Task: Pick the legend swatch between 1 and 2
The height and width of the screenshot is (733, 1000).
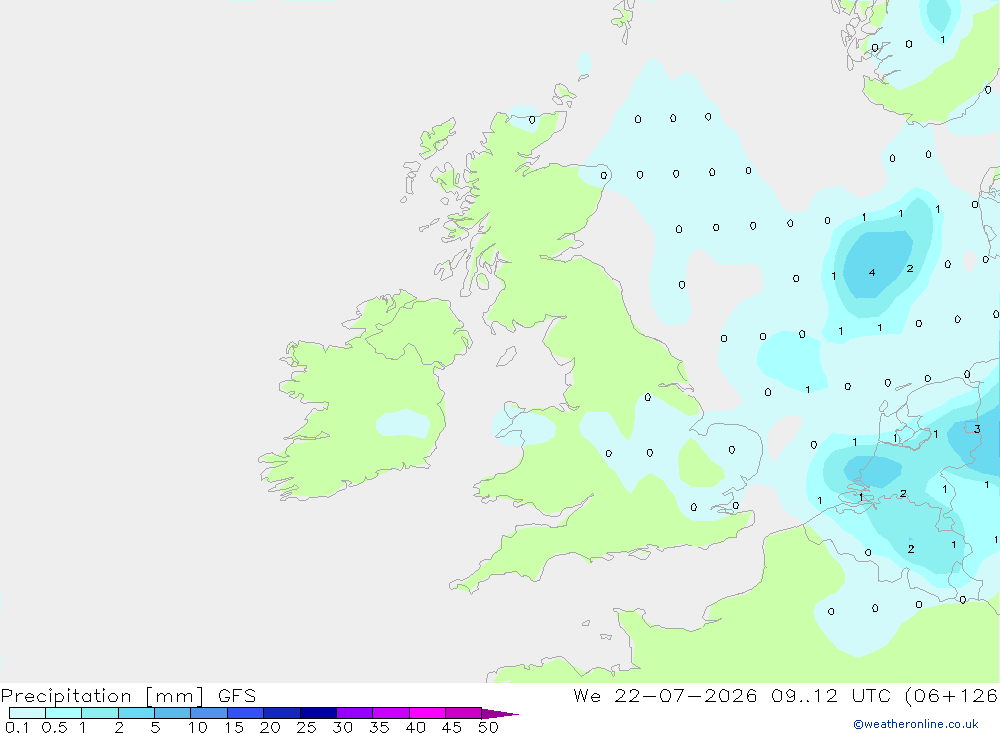Action: click(100, 713)
